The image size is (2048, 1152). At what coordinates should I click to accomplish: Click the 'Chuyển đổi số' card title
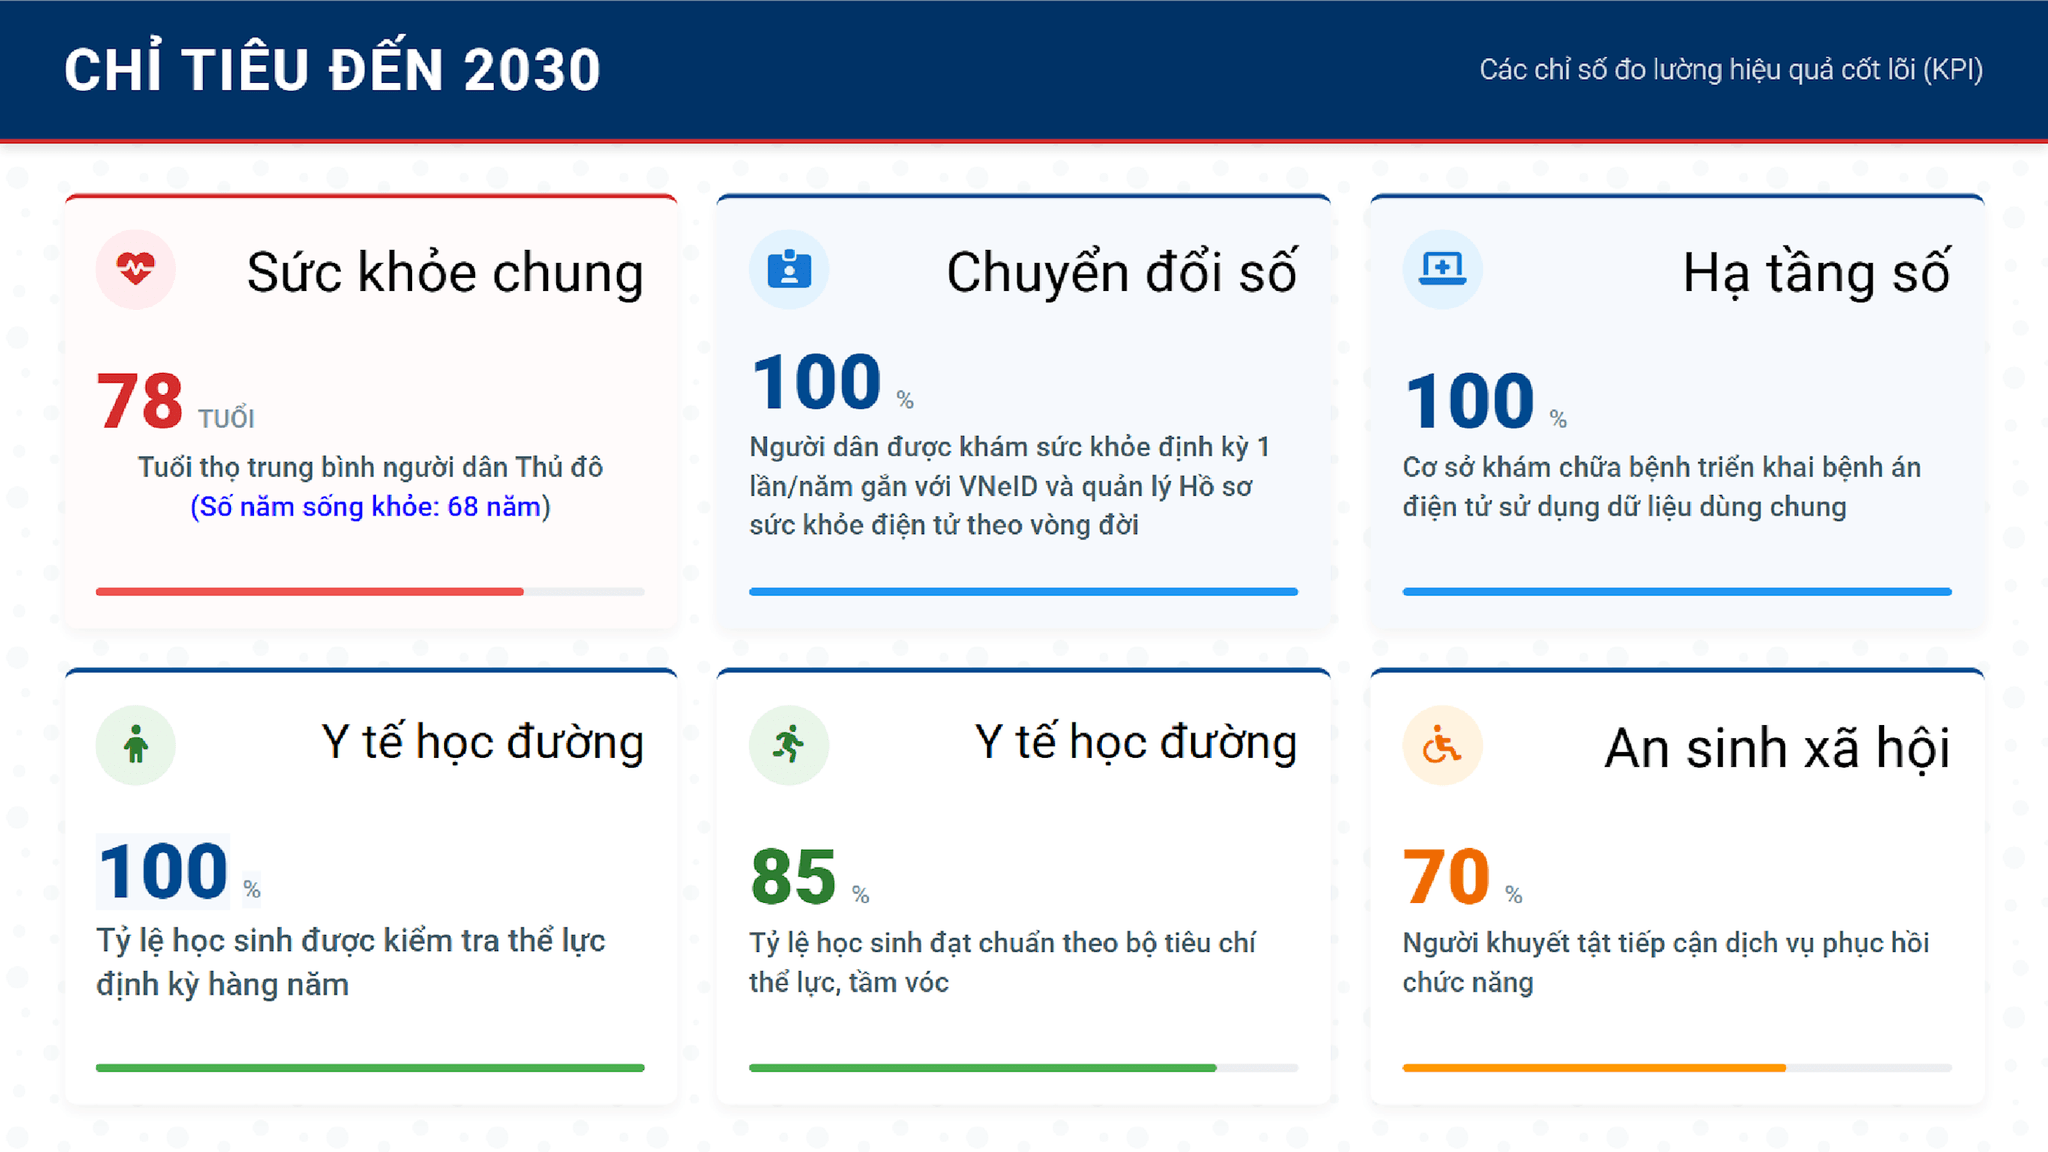(1122, 273)
